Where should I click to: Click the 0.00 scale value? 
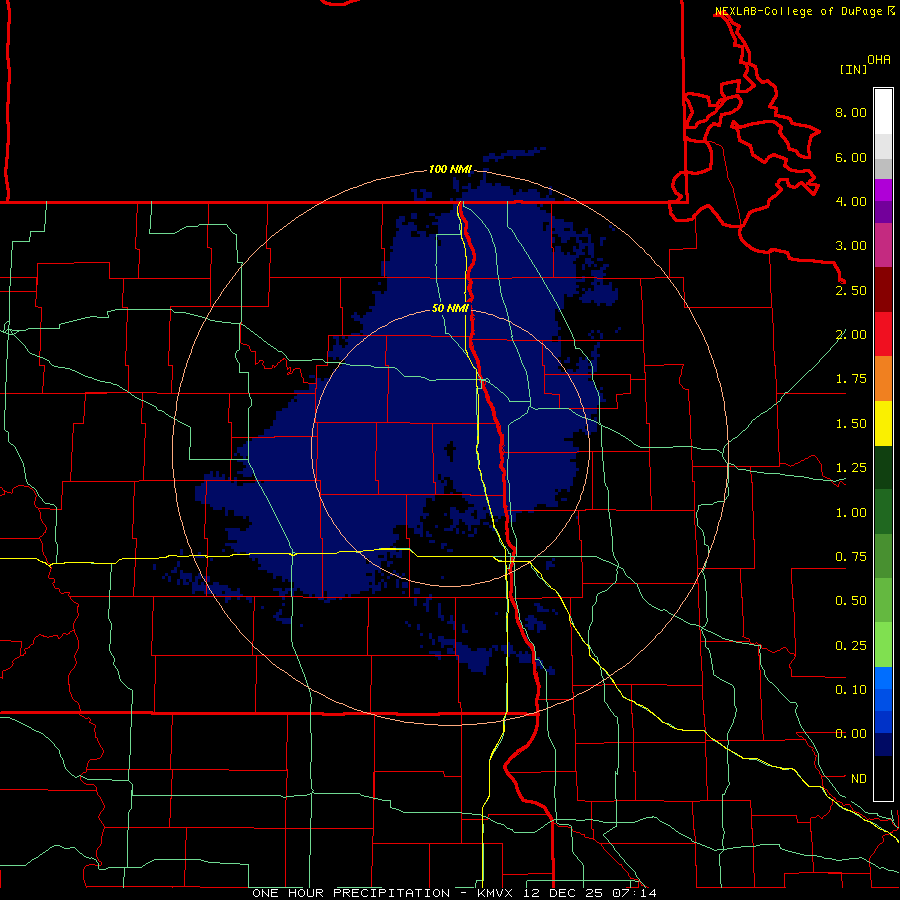[x=851, y=734]
